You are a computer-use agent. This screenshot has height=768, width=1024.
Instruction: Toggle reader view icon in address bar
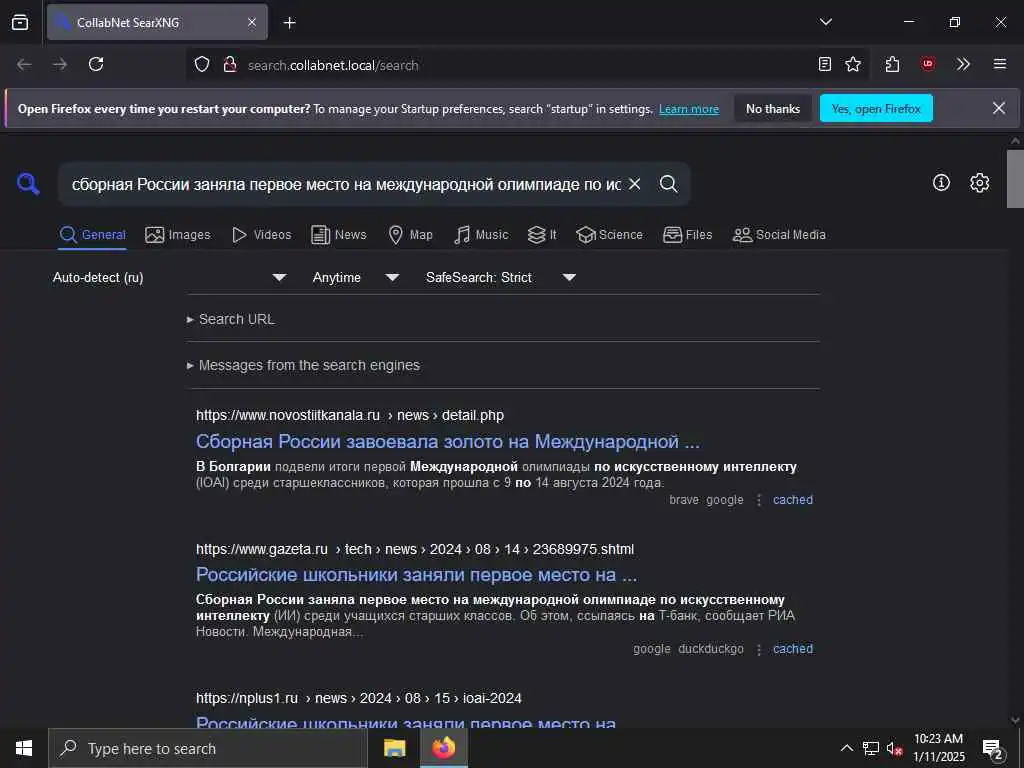tap(825, 64)
